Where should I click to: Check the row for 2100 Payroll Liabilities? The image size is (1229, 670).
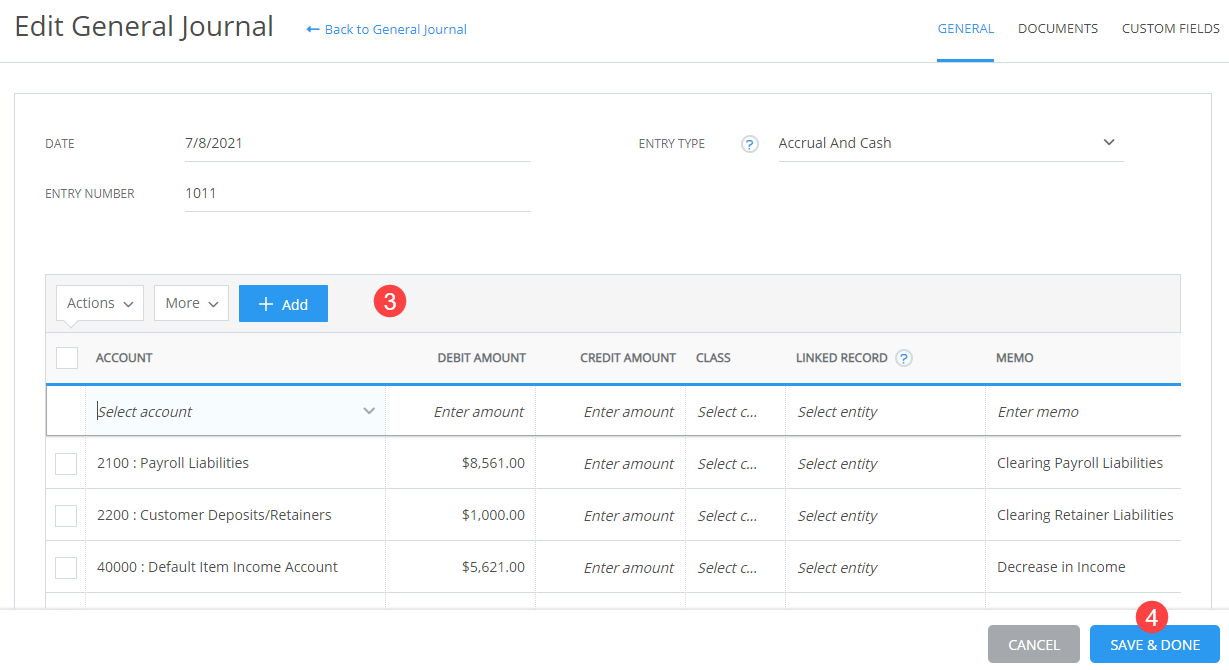point(66,463)
